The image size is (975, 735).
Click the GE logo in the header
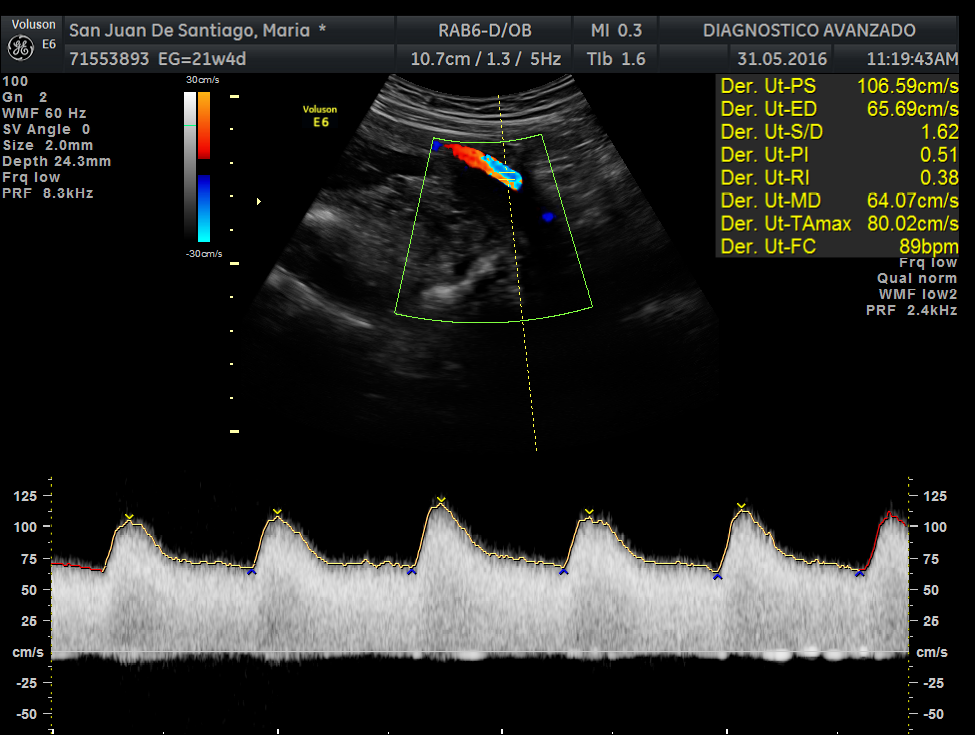20,47
